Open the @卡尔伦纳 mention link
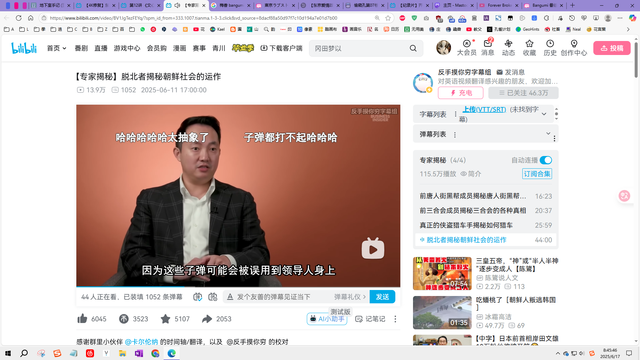Screen dimensions: 640x360 coord(141,342)
